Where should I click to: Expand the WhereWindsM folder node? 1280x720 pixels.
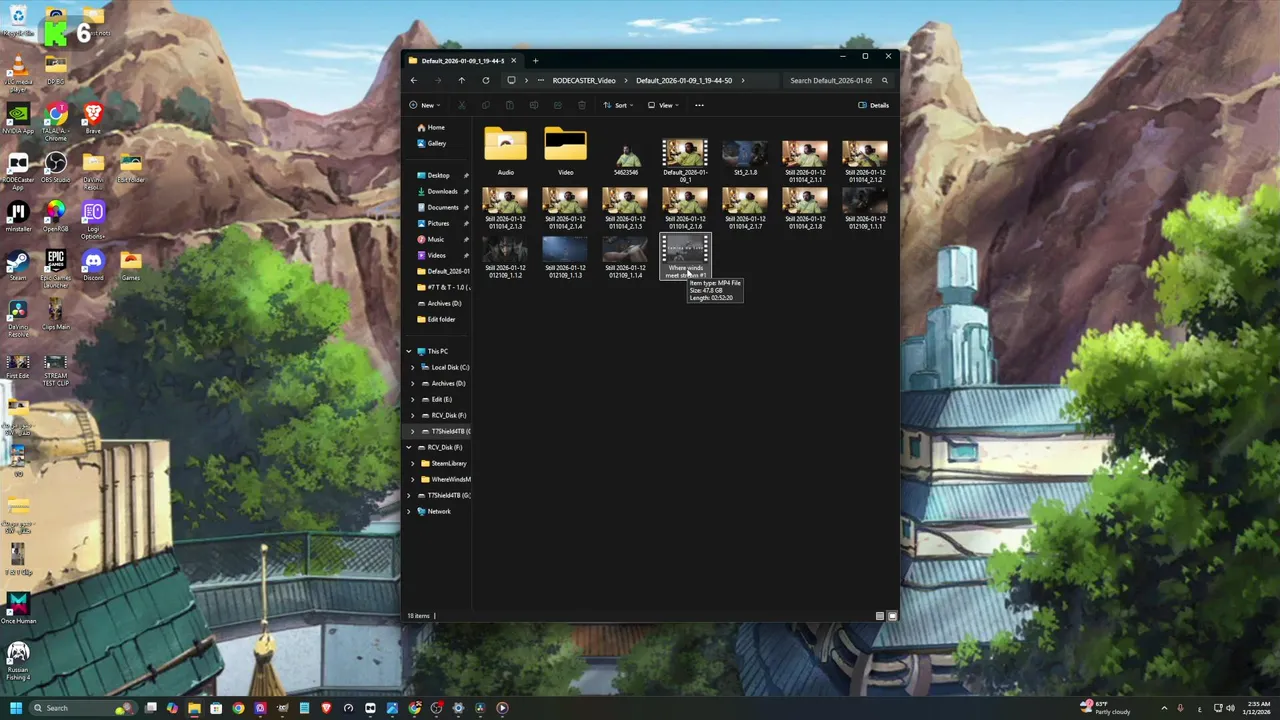412,479
